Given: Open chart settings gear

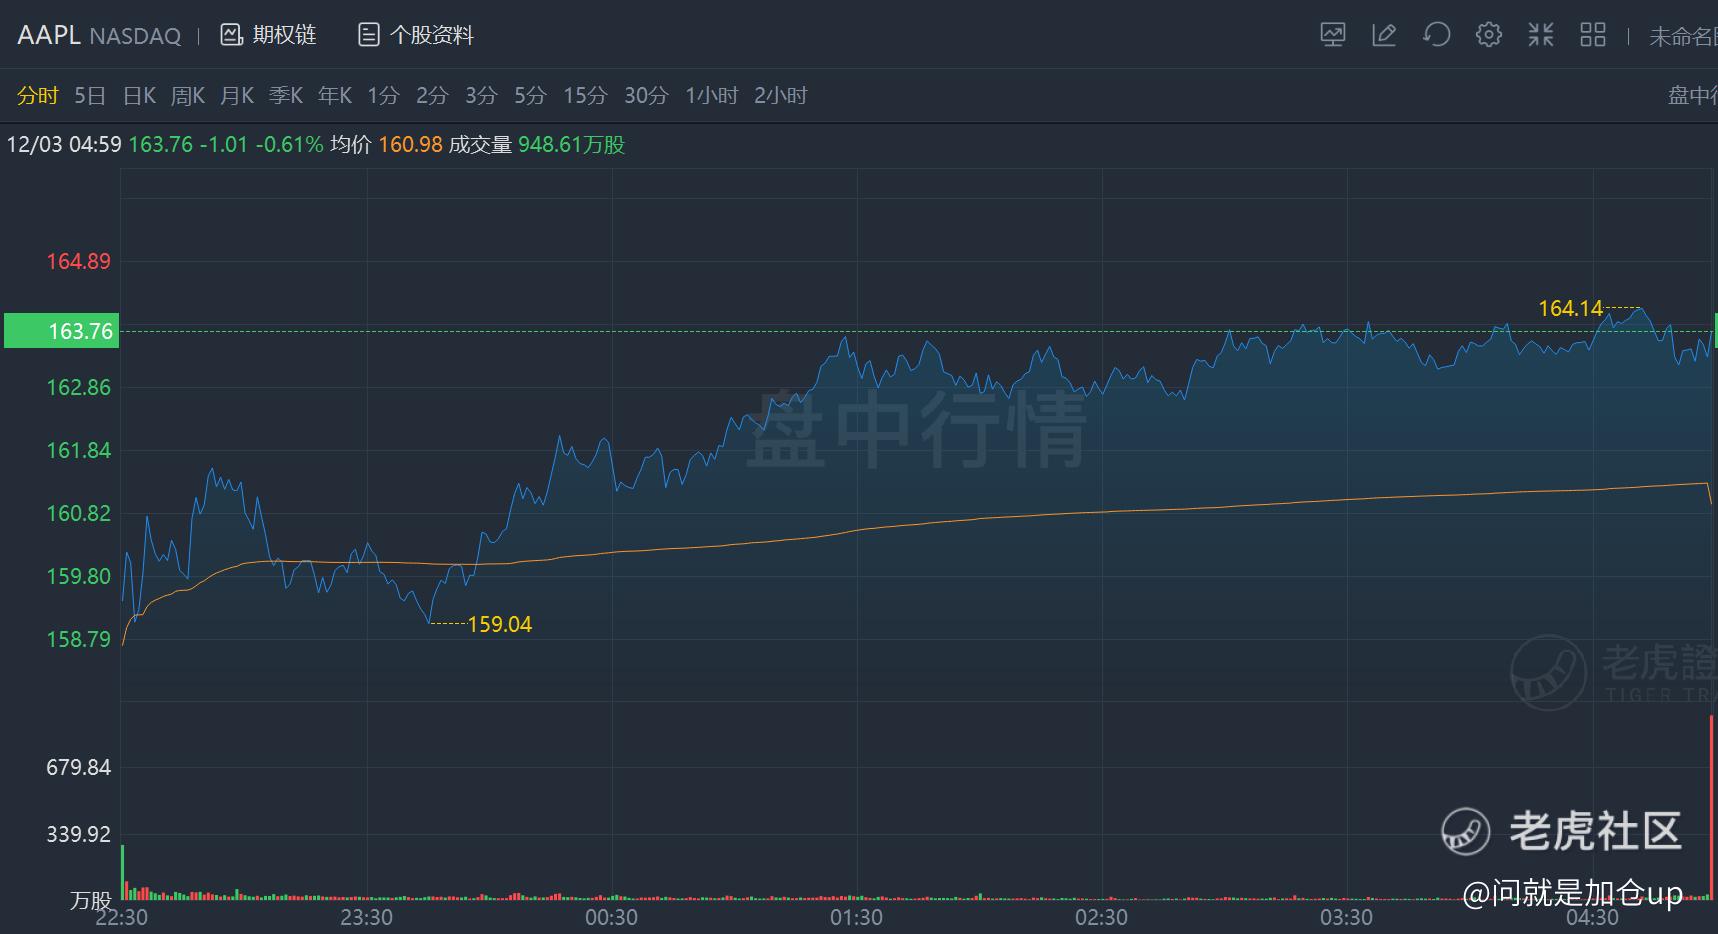Looking at the screenshot, I should pos(1488,35).
